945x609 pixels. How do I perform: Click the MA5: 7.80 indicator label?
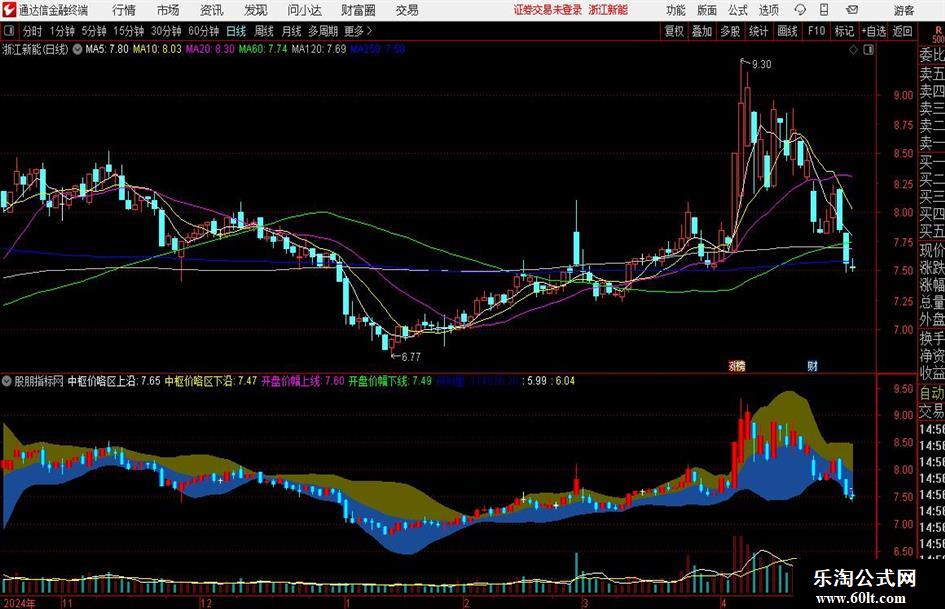click(x=107, y=49)
